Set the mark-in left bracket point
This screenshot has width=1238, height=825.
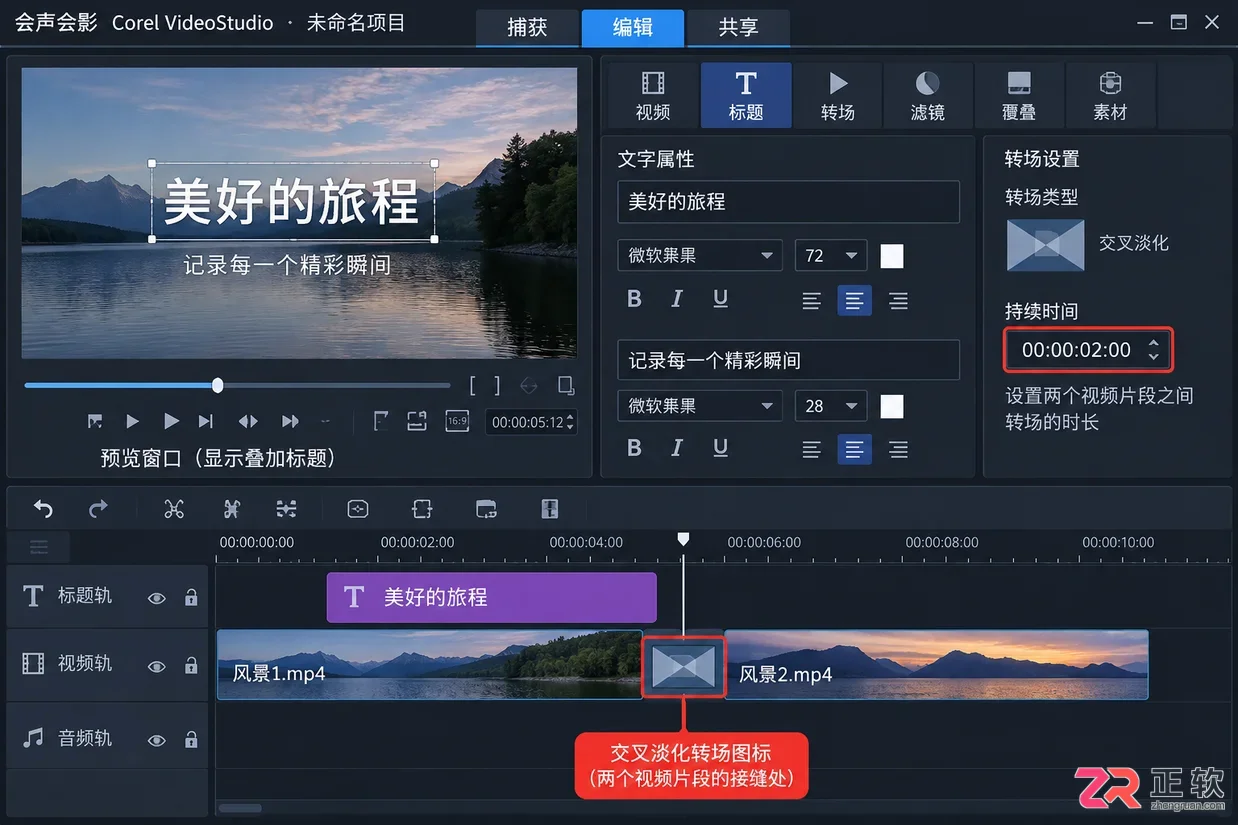click(x=474, y=386)
